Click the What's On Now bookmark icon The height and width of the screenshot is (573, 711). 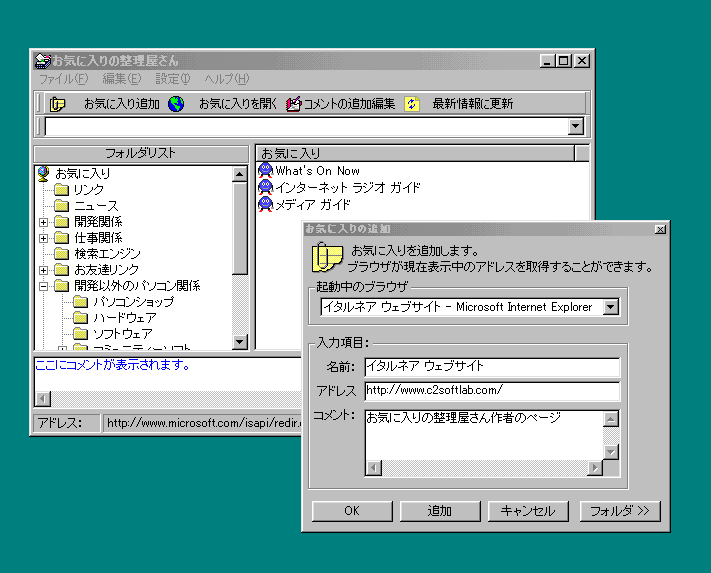point(265,170)
